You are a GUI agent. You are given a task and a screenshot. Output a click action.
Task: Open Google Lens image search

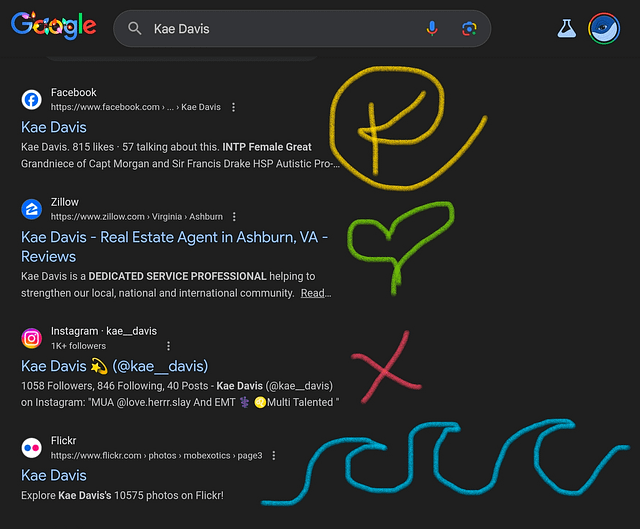pos(469,29)
